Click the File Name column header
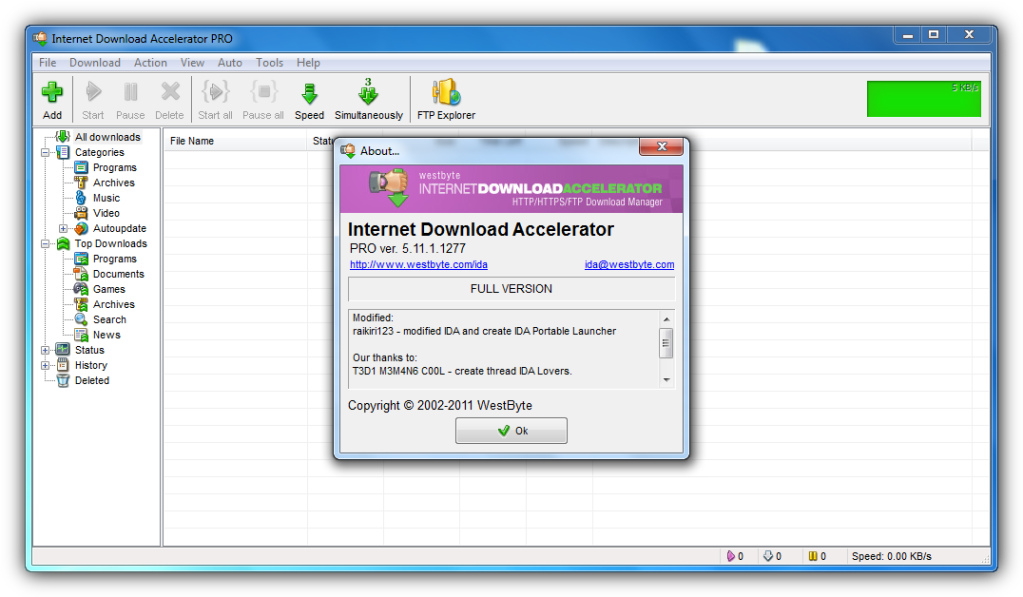The height and width of the screenshot is (597, 1023). point(235,141)
